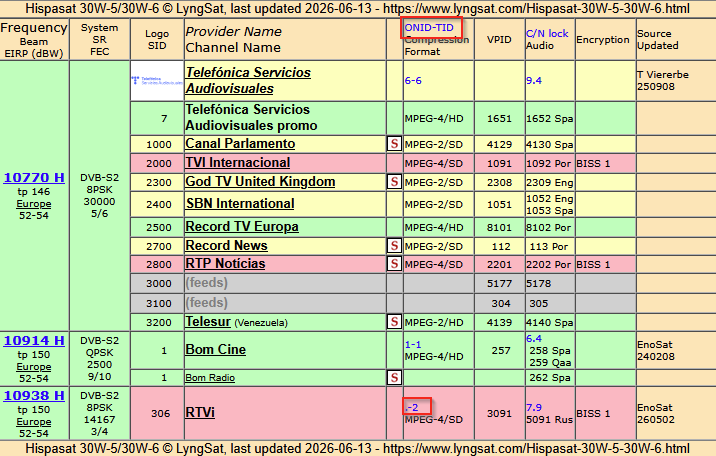Viewport: 716px width, 456px height.
Task: Click the T Viererbe 250908 source cell
Action: 676,81
